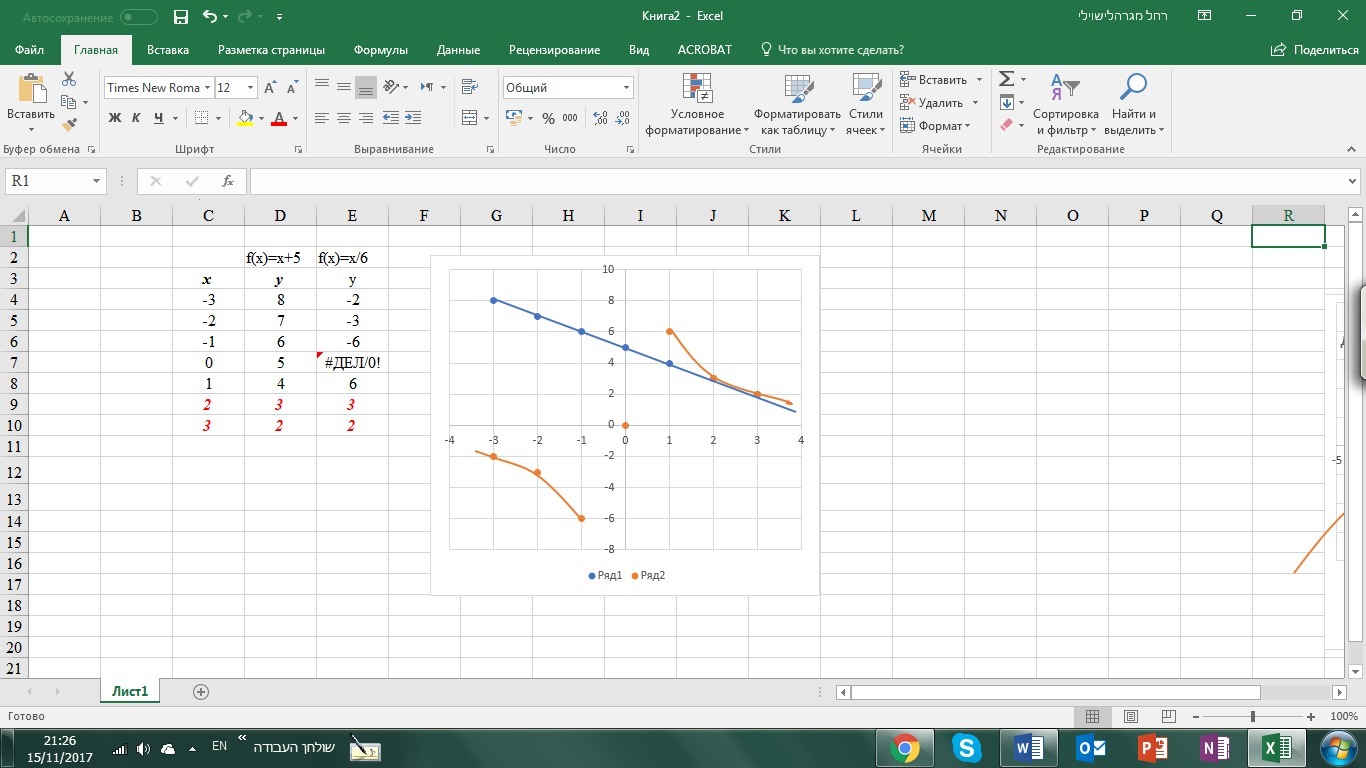This screenshot has width=1366, height=768.
Task: Click the Save icon in the title bar
Action: 181,16
